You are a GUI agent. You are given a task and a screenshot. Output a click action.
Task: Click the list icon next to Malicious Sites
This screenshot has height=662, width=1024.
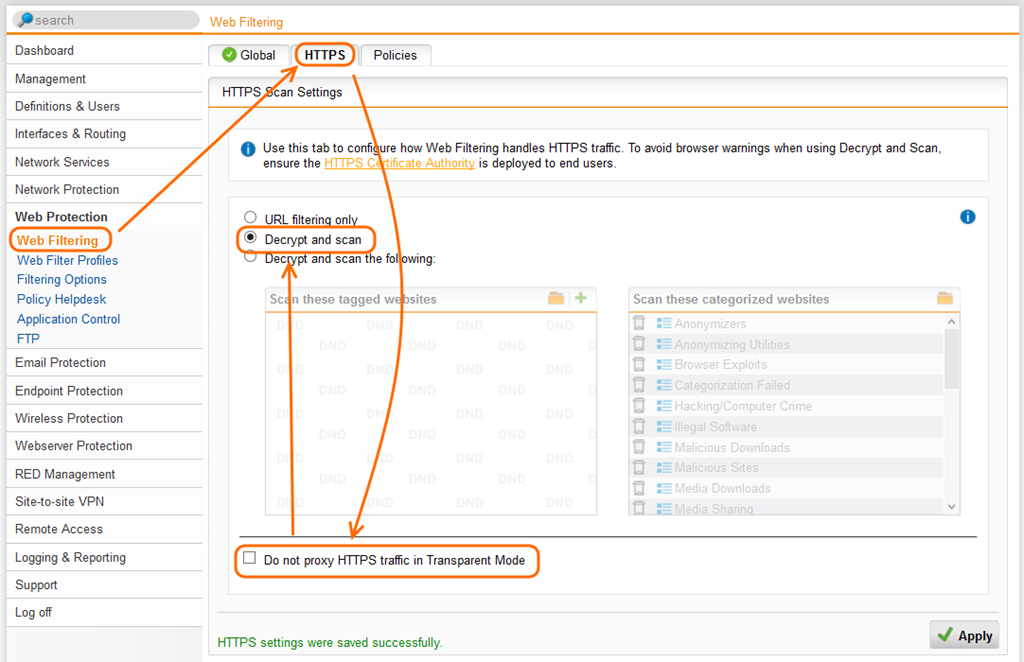pyautogui.click(x=664, y=468)
